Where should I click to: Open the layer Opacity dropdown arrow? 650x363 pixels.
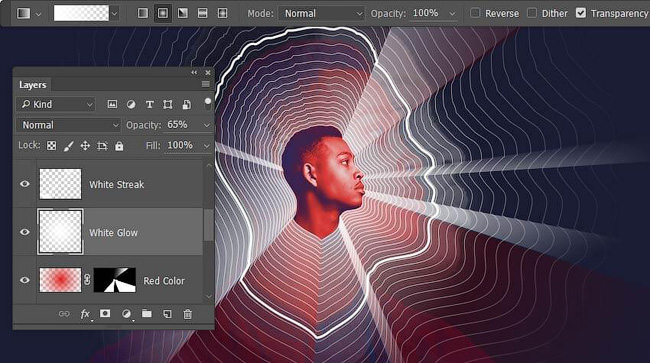(206, 125)
